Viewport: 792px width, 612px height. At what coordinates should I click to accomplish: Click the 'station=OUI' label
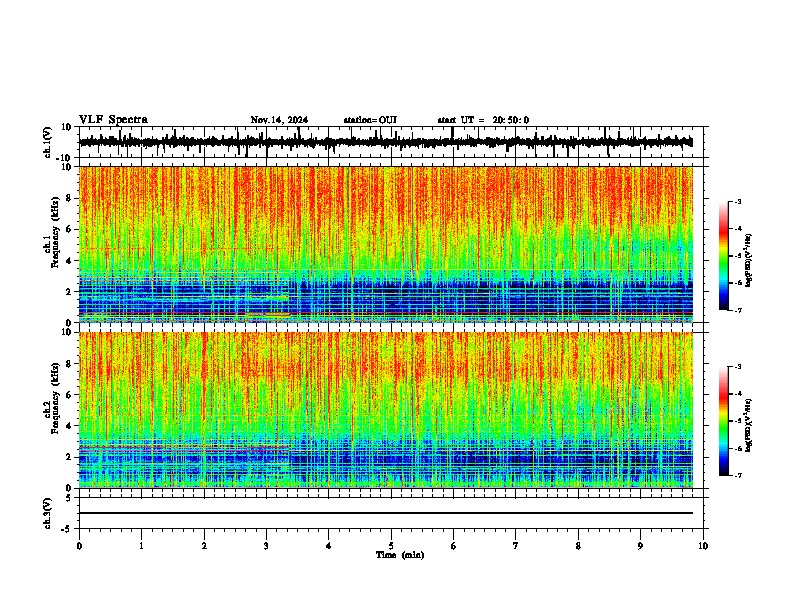pyautogui.click(x=370, y=120)
